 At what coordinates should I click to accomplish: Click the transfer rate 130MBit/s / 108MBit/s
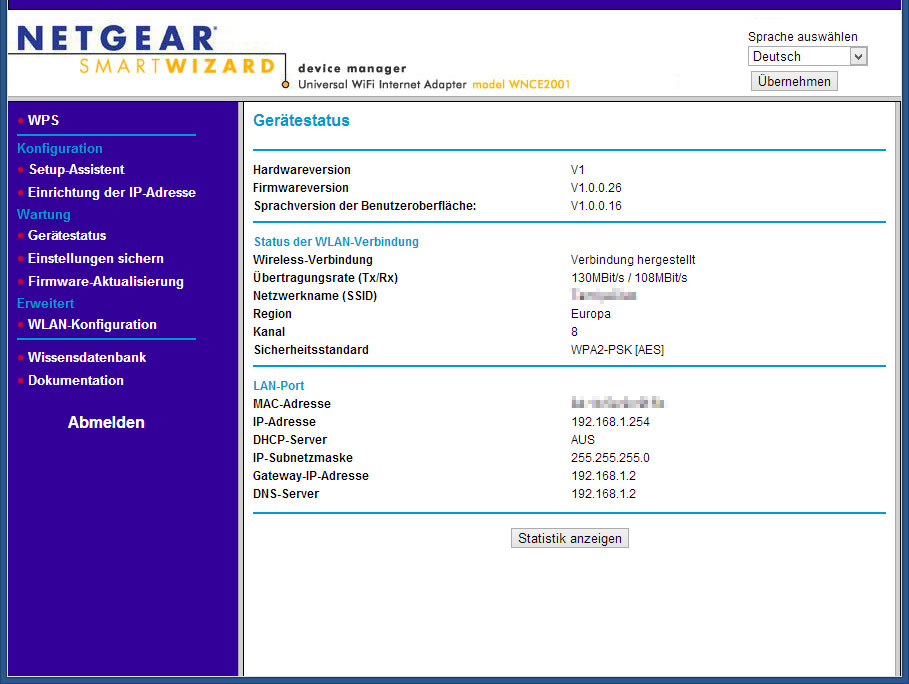(629, 278)
